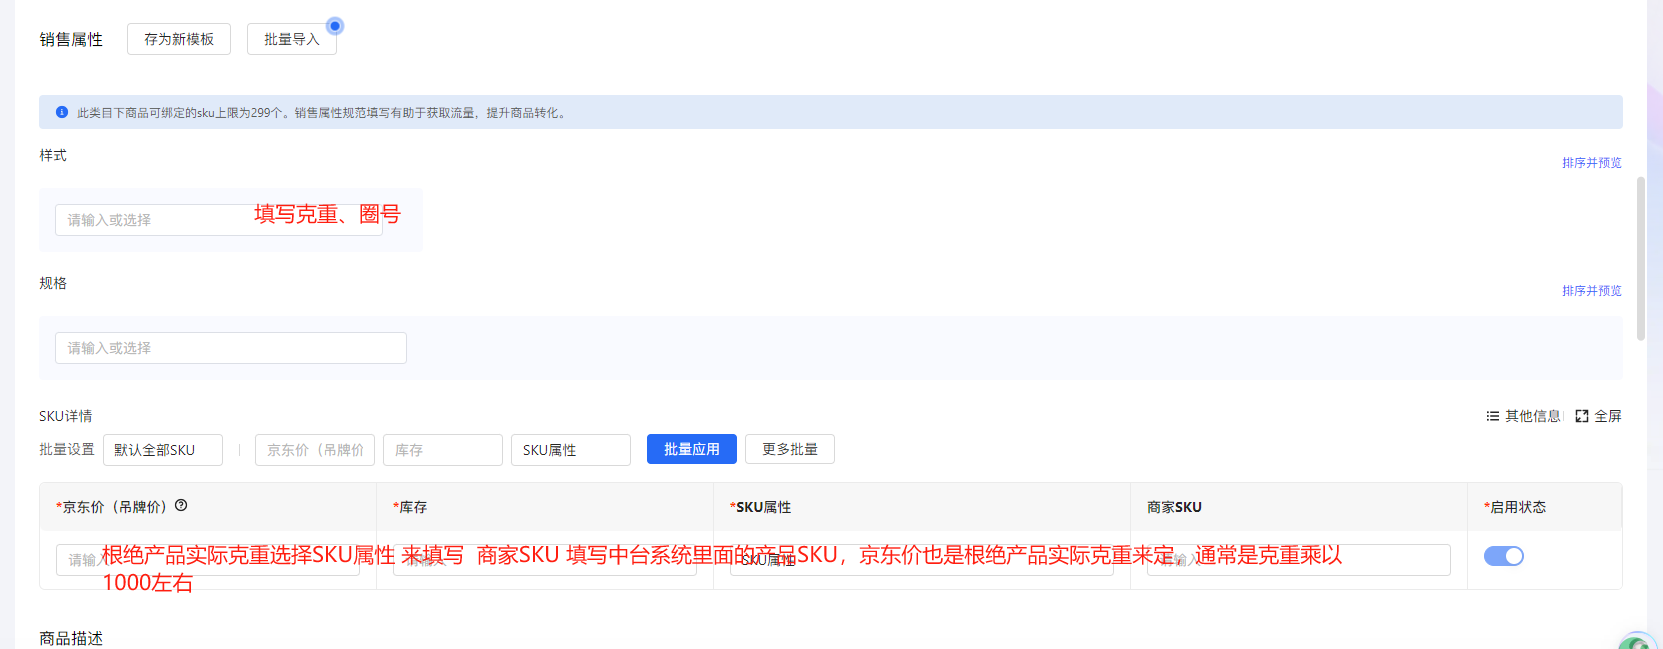Open the 默认全部SKU batch dropdown

pos(162,450)
